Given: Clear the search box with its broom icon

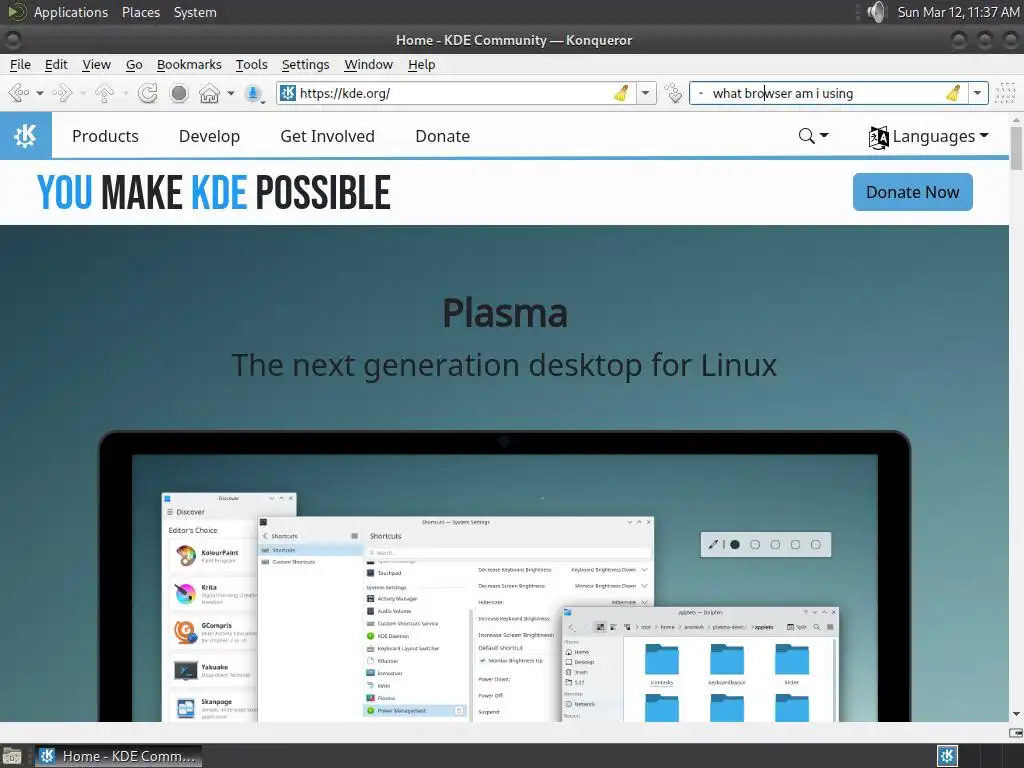Looking at the screenshot, I should [x=953, y=93].
